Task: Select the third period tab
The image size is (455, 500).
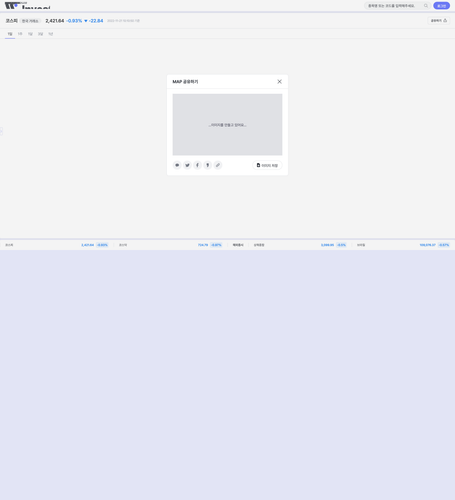Action: pyautogui.click(x=30, y=34)
